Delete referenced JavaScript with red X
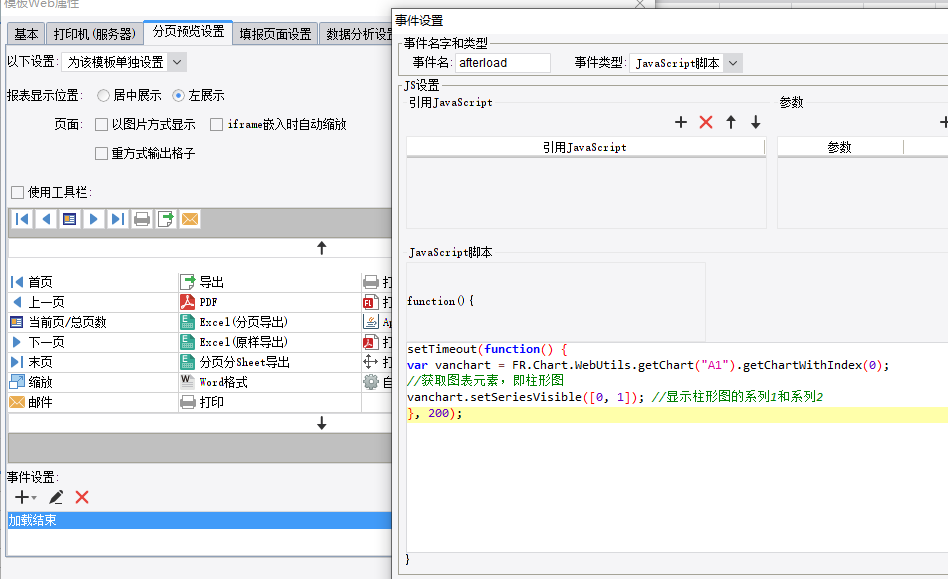This screenshot has height=579, width=948. [x=706, y=122]
